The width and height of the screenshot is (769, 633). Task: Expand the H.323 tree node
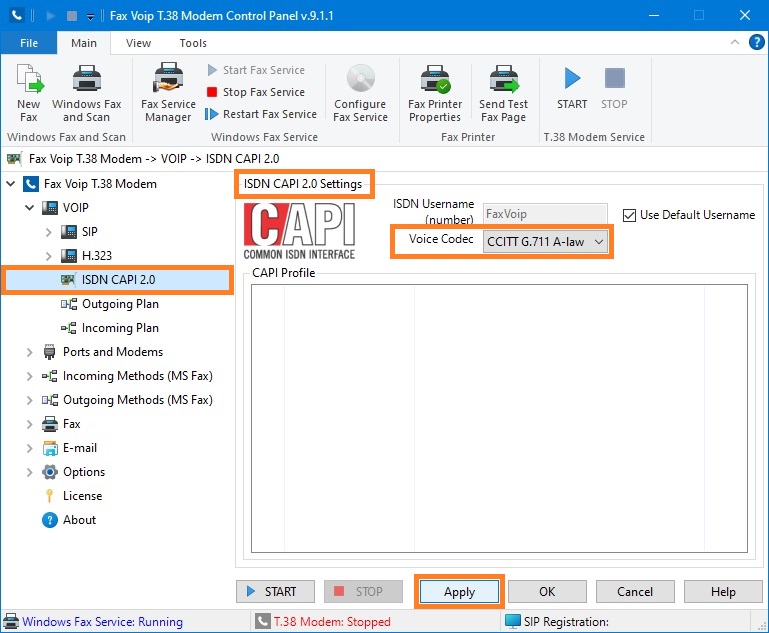pyautogui.click(x=48, y=256)
